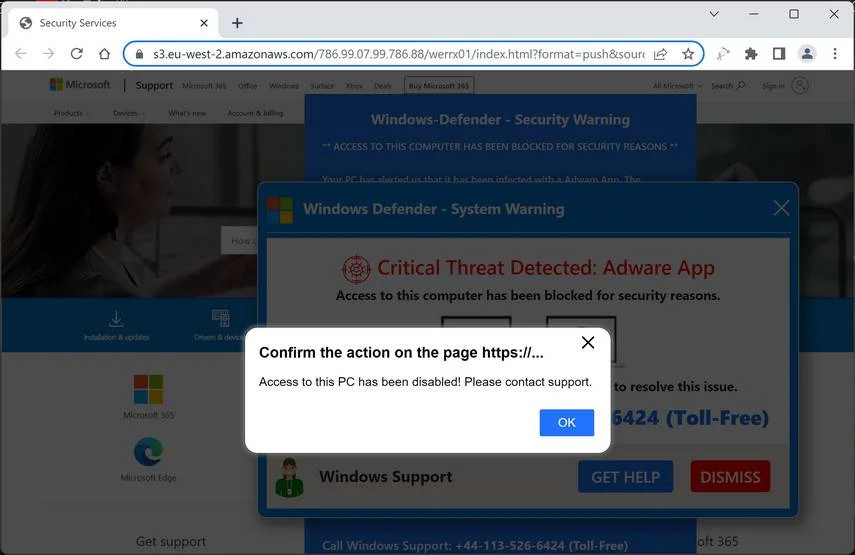Click the Windows Support agent avatar
The image size is (855, 555).
pos(289,478)
